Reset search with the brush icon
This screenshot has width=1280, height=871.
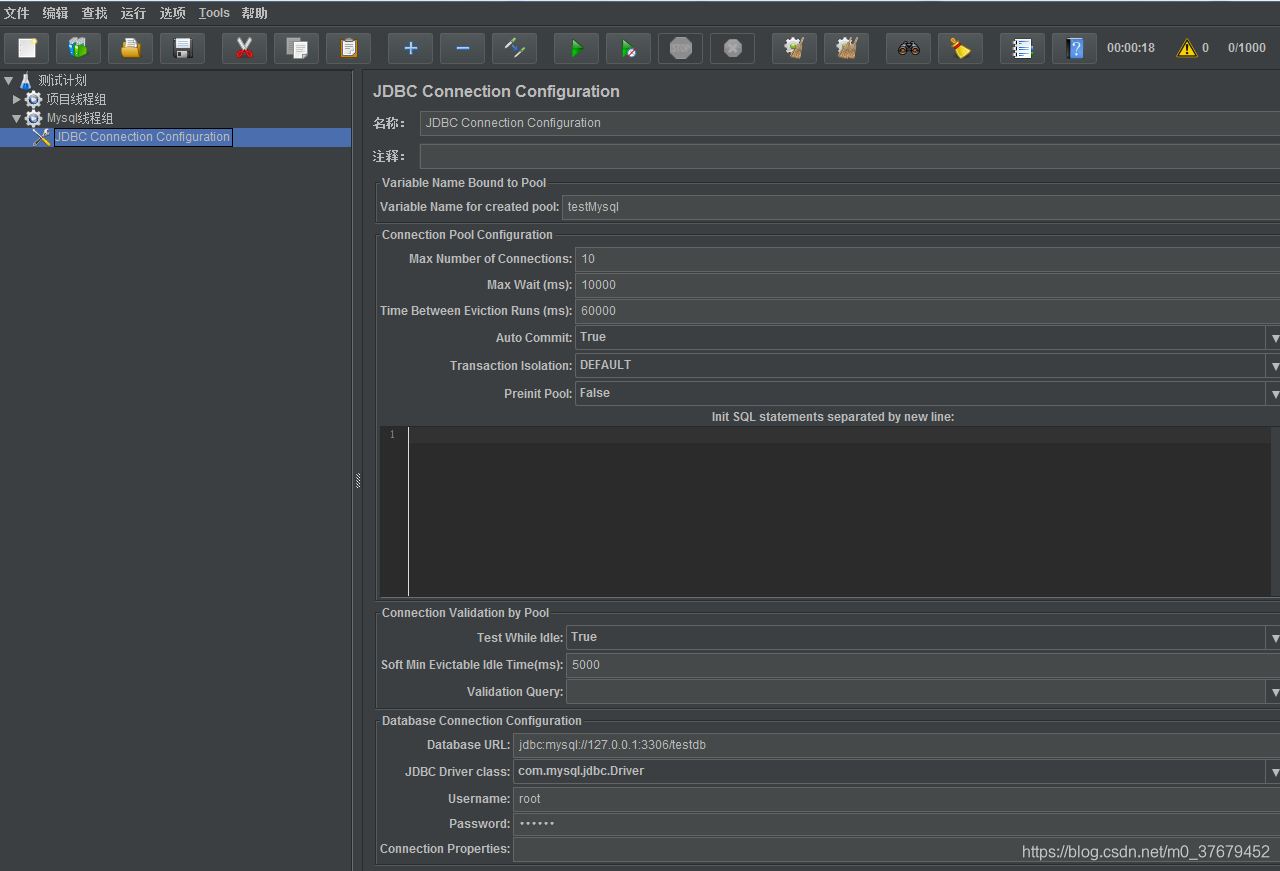pyautogui.click(x=960, y=48)
